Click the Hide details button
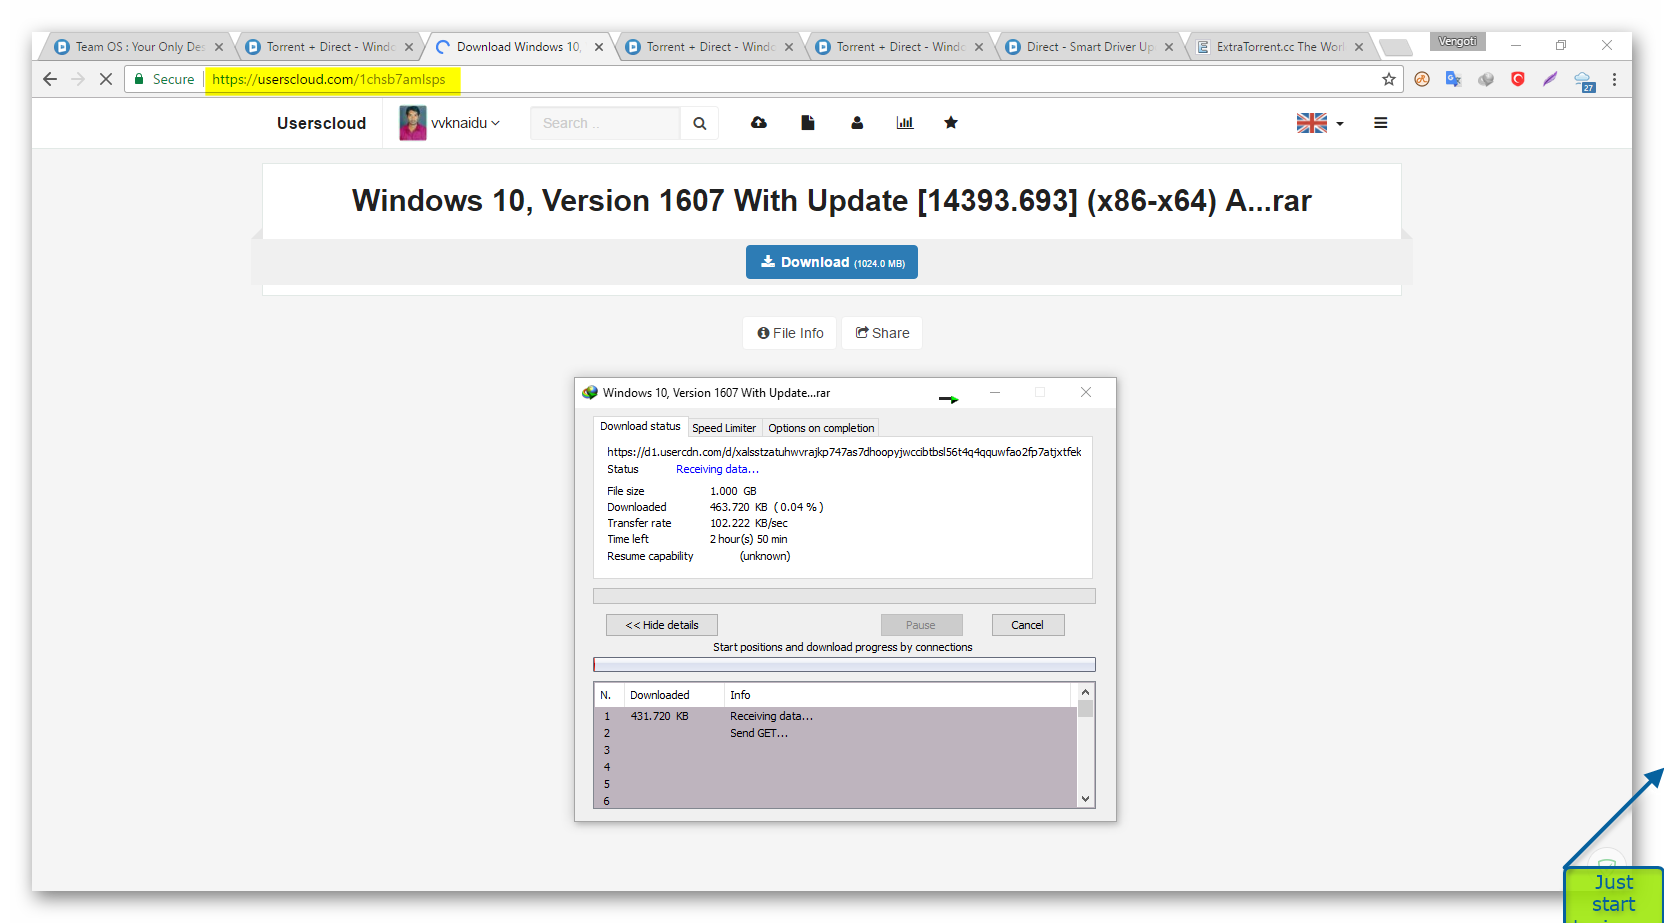 662,625
